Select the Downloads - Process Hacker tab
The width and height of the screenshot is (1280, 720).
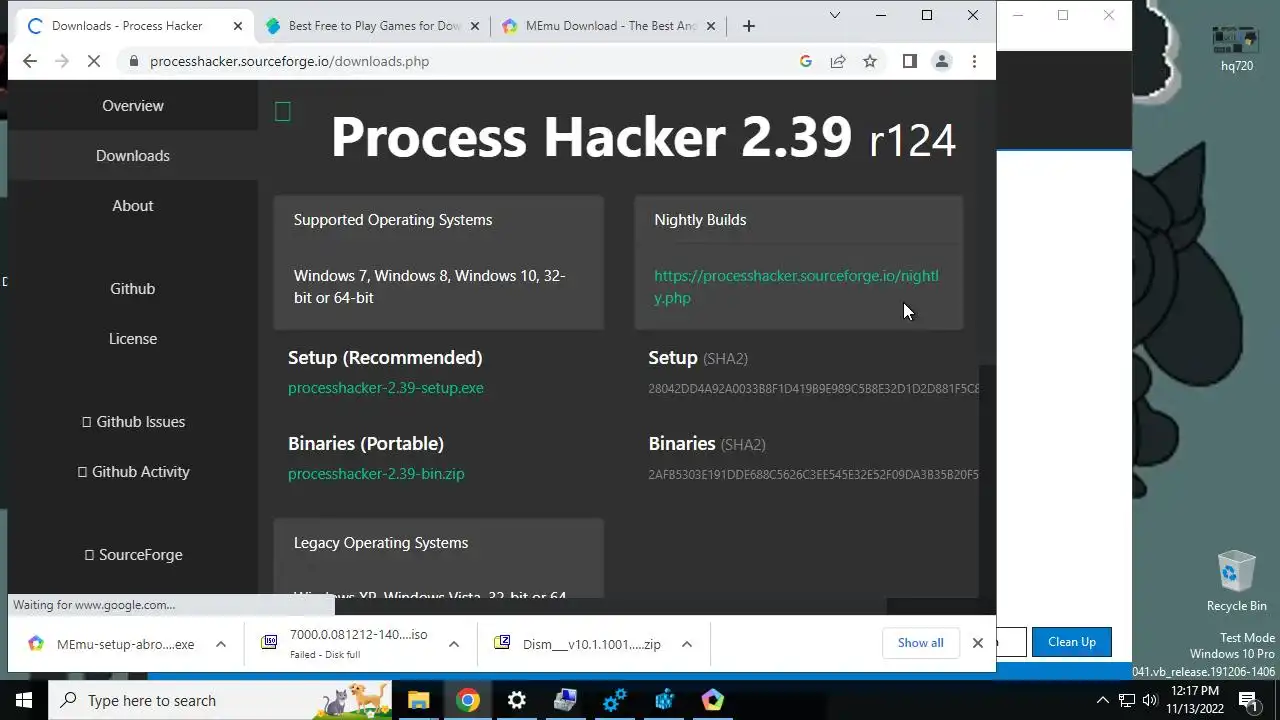tap(136, 26)
